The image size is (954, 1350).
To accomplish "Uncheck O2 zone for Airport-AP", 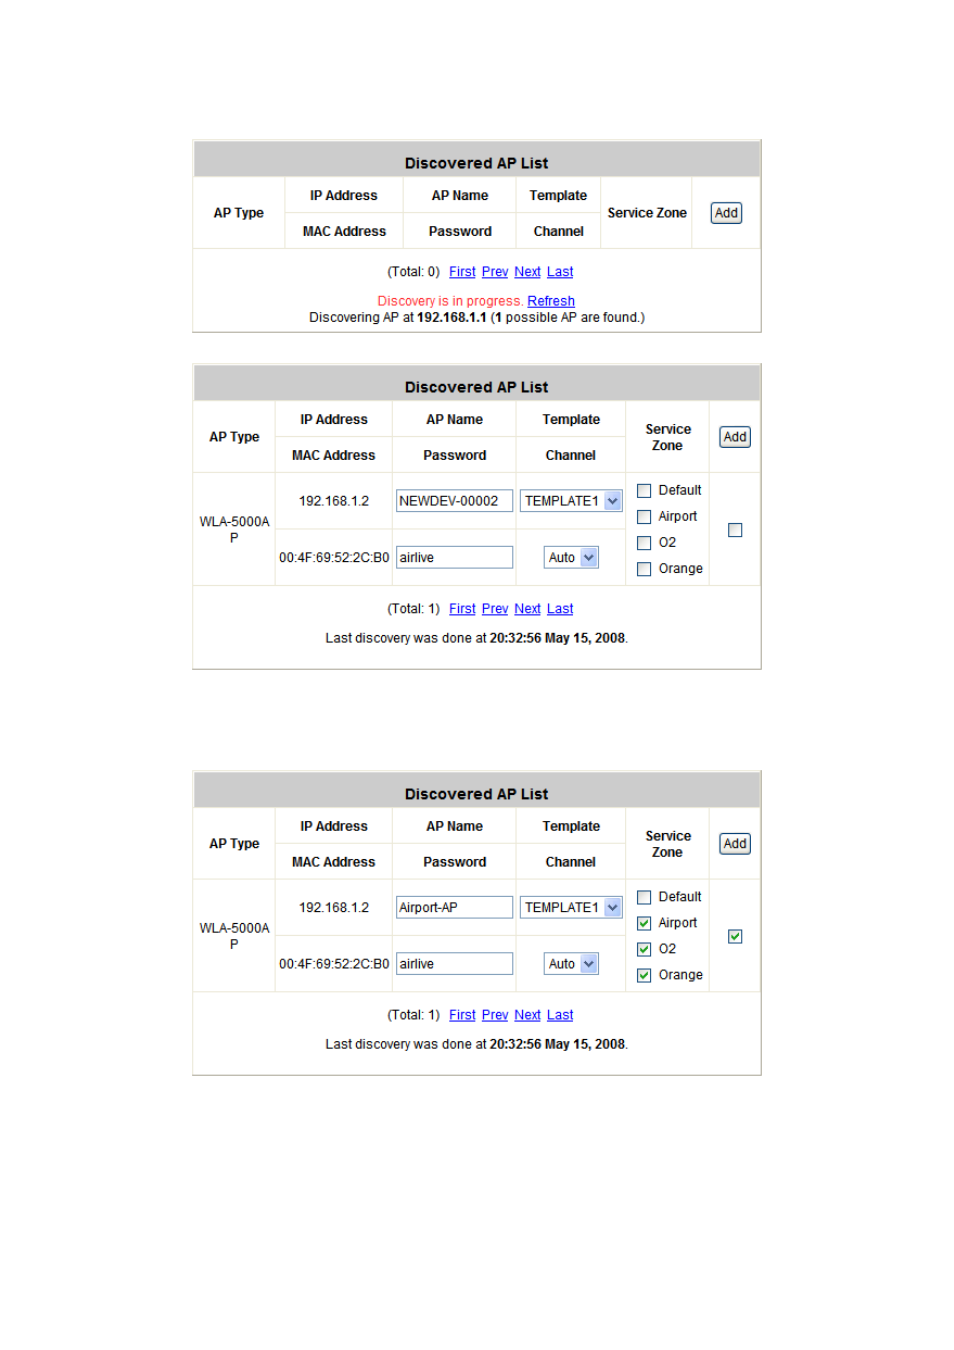I will [x=644, y=949].
